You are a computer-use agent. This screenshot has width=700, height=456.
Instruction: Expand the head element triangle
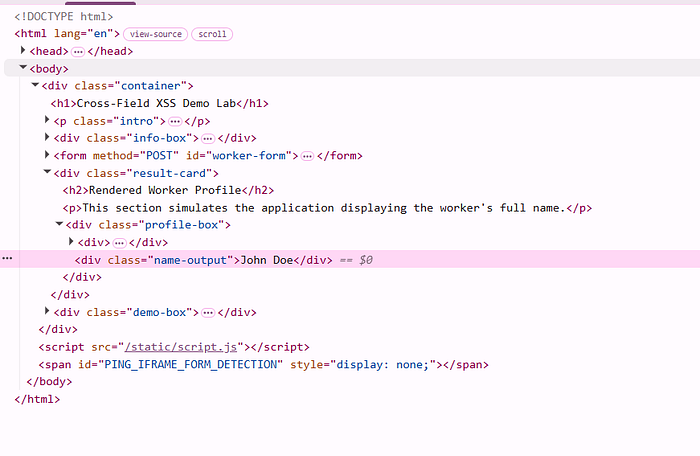pos(23,50)
